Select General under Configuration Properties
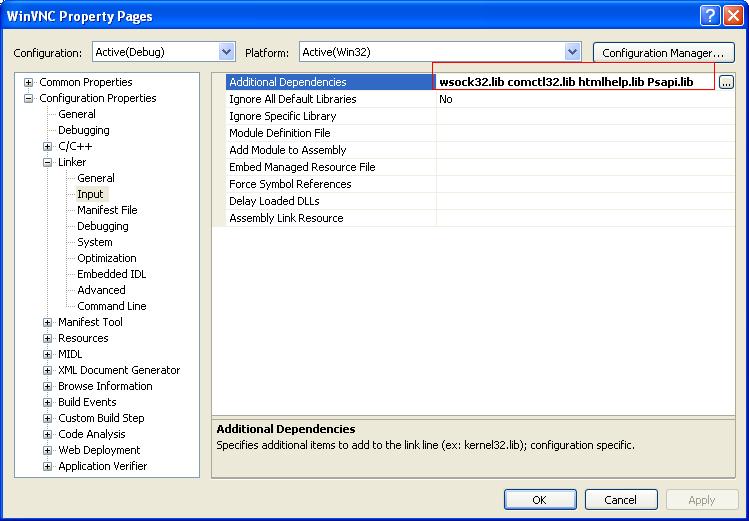 [77, 114]
